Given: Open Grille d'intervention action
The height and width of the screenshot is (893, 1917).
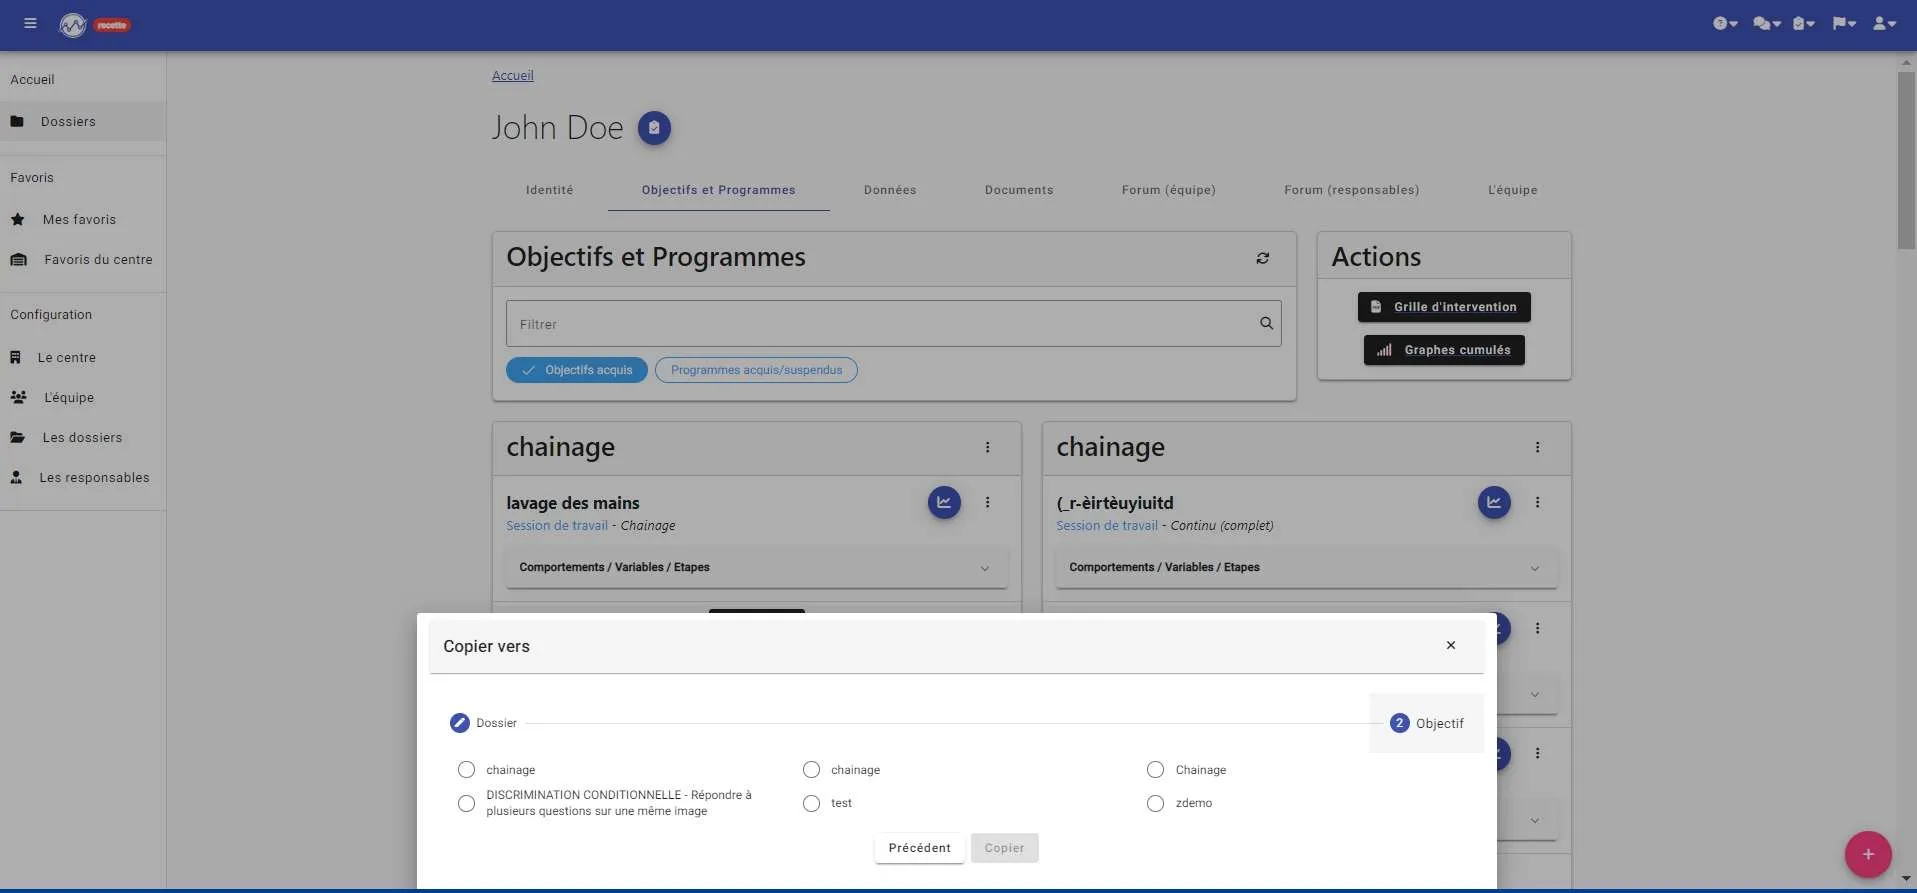Looking at the screenshot, I should tap(1444, 307).
